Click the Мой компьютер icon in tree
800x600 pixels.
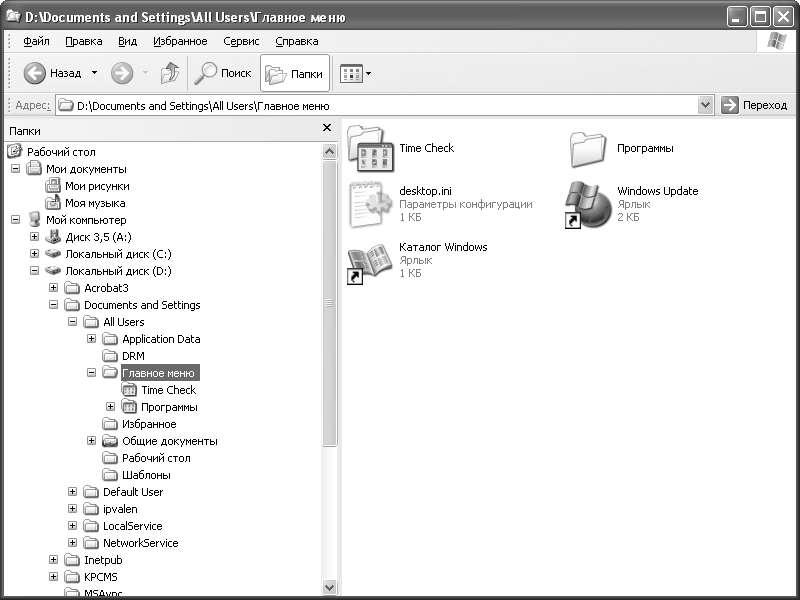pyautogui.click(x=34, y=219)
